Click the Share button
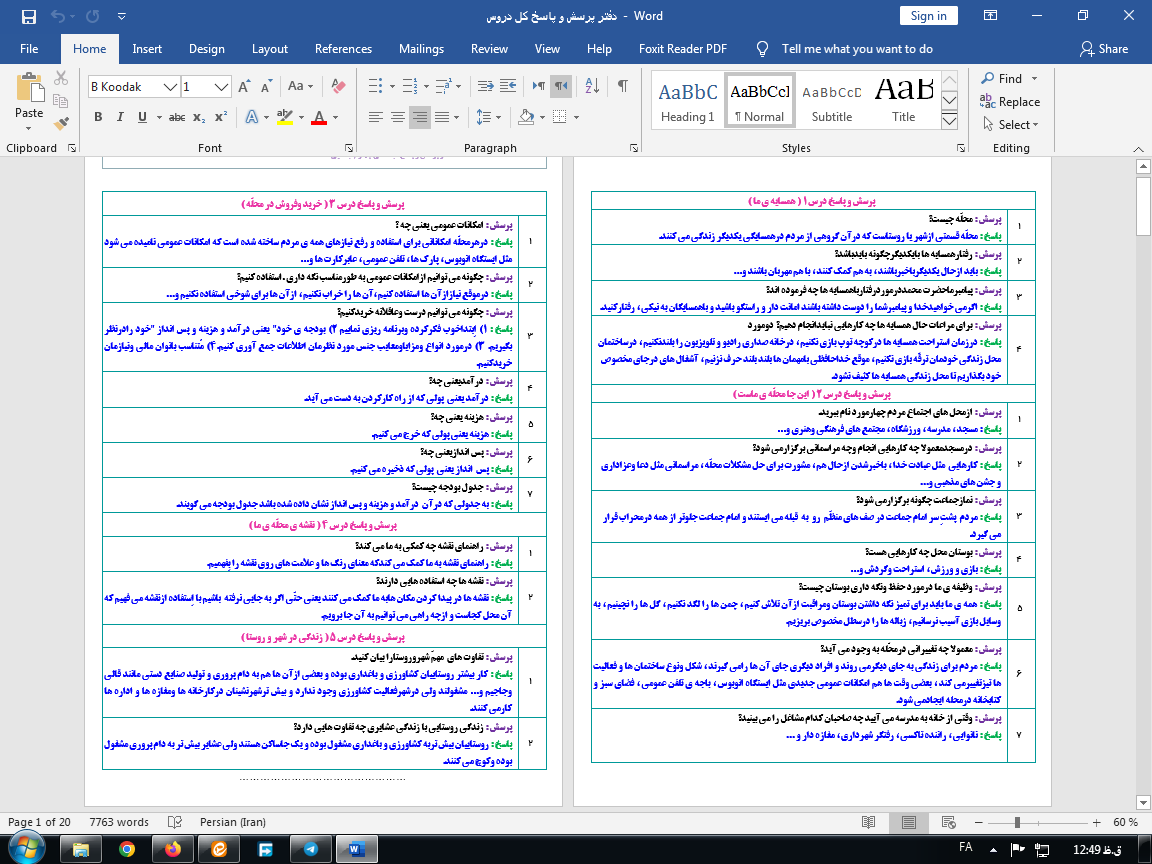 point(1104,48)
